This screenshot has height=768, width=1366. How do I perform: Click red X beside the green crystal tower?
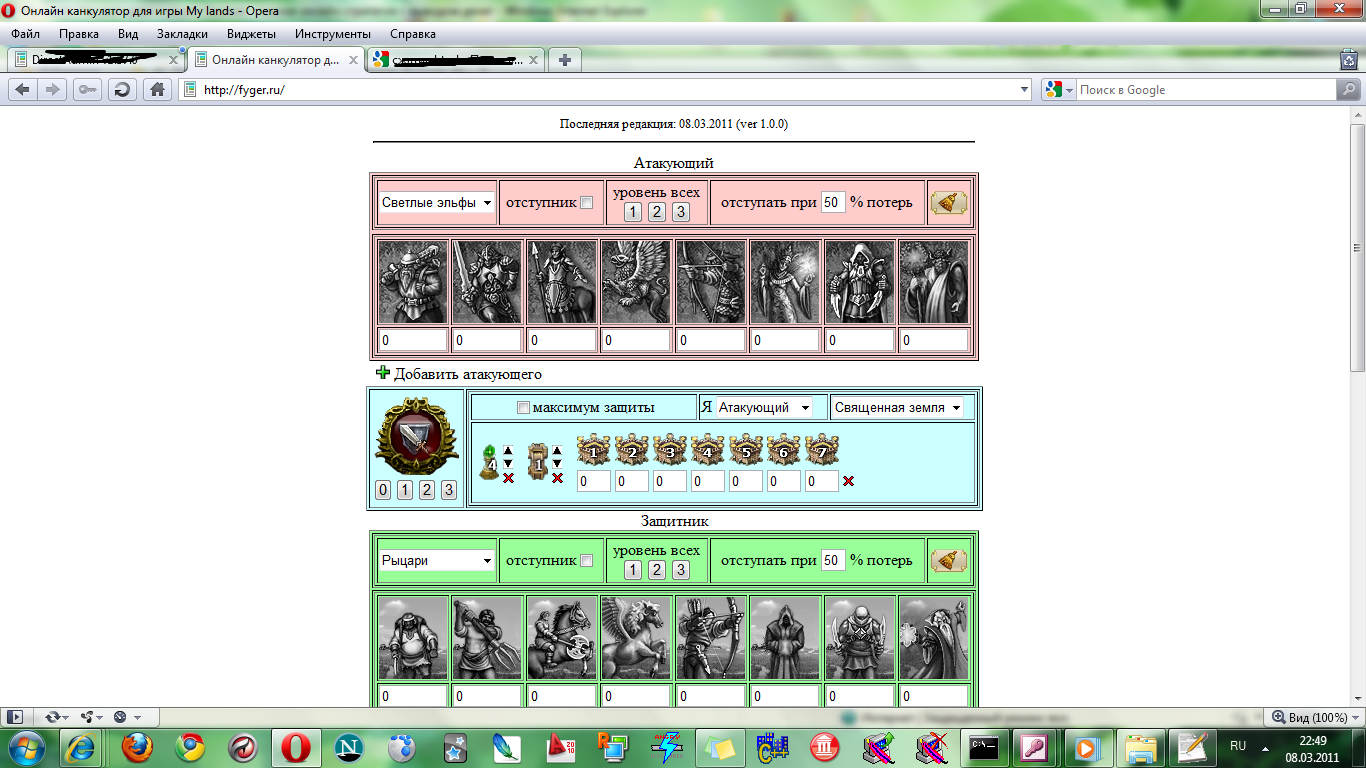pos(508,478)
